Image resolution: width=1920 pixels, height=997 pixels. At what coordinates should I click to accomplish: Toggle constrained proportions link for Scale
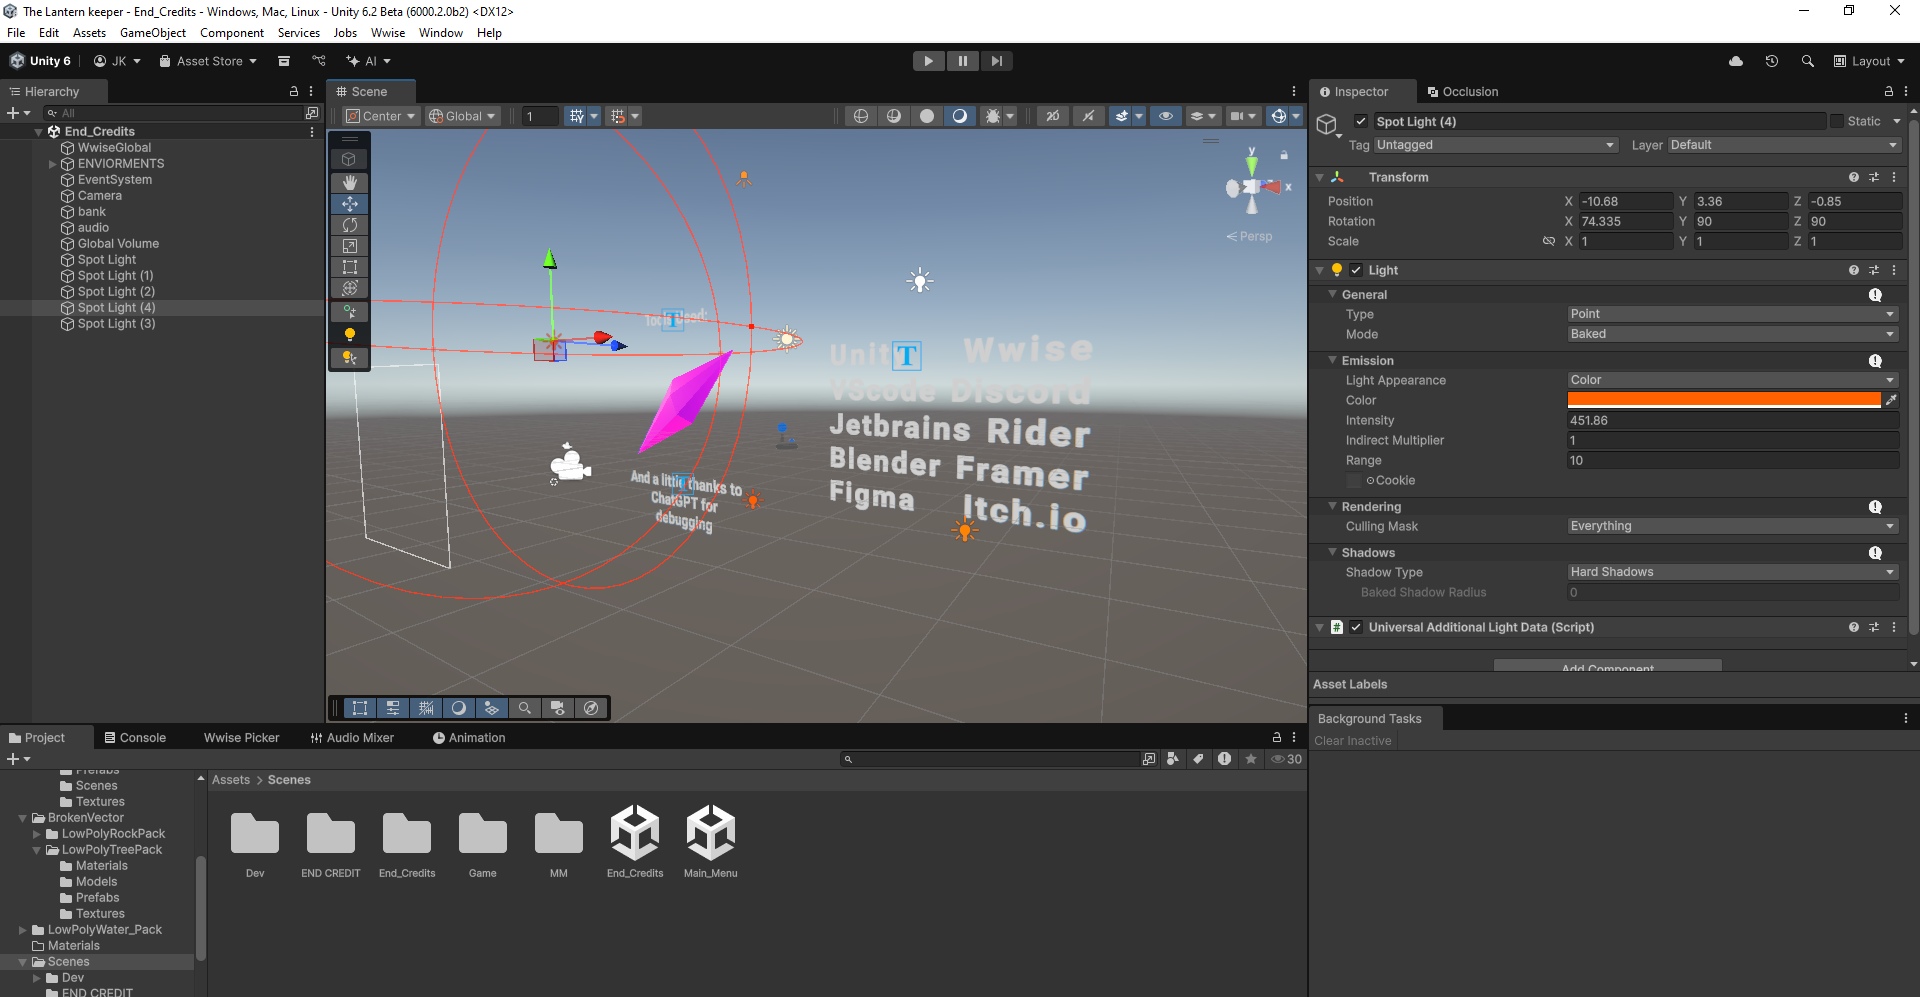point(1549,241)
